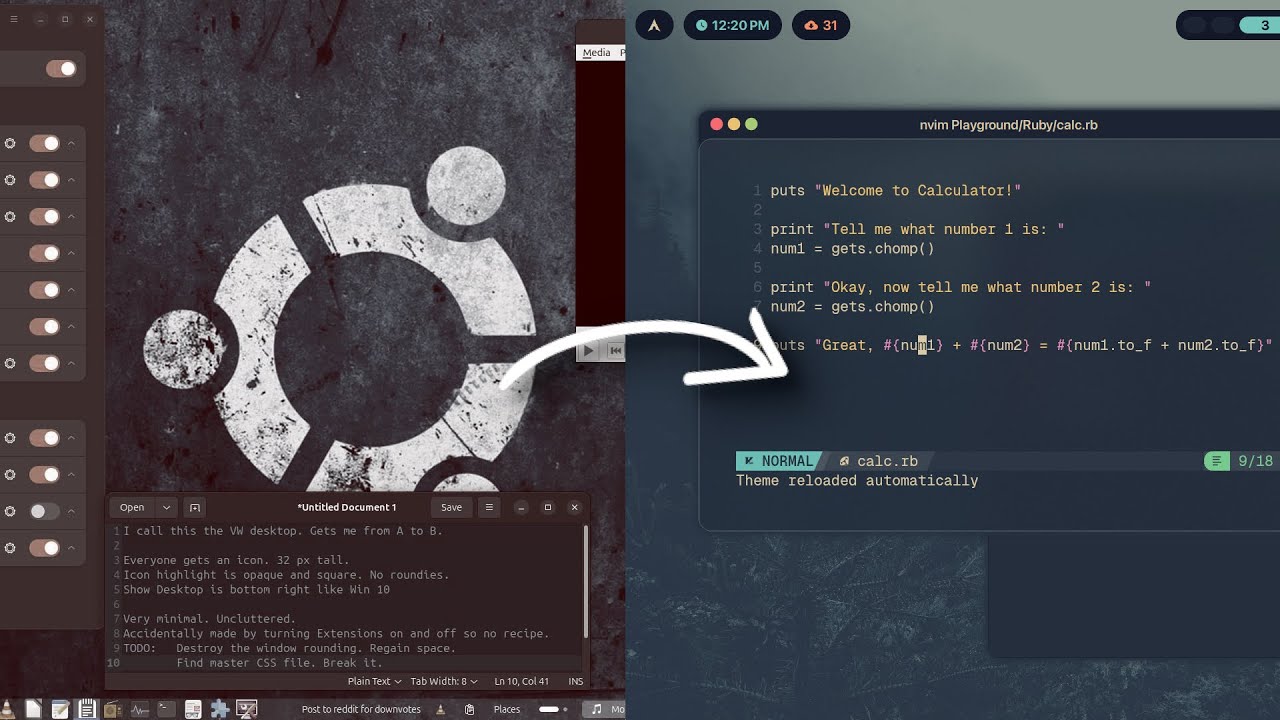Image resolution: width=1280 pixels, height=720 pixels.
Task: Open the clipboard tray icon
Action: click(469, 709)
